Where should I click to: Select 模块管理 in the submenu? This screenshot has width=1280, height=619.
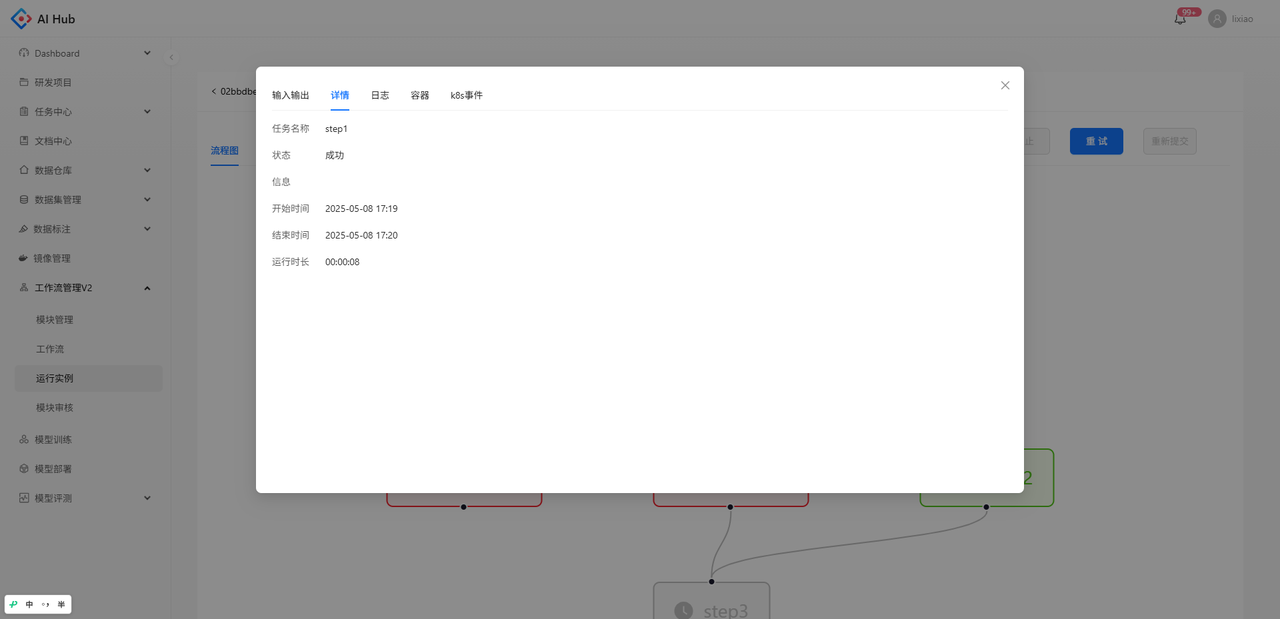[55, 320]
